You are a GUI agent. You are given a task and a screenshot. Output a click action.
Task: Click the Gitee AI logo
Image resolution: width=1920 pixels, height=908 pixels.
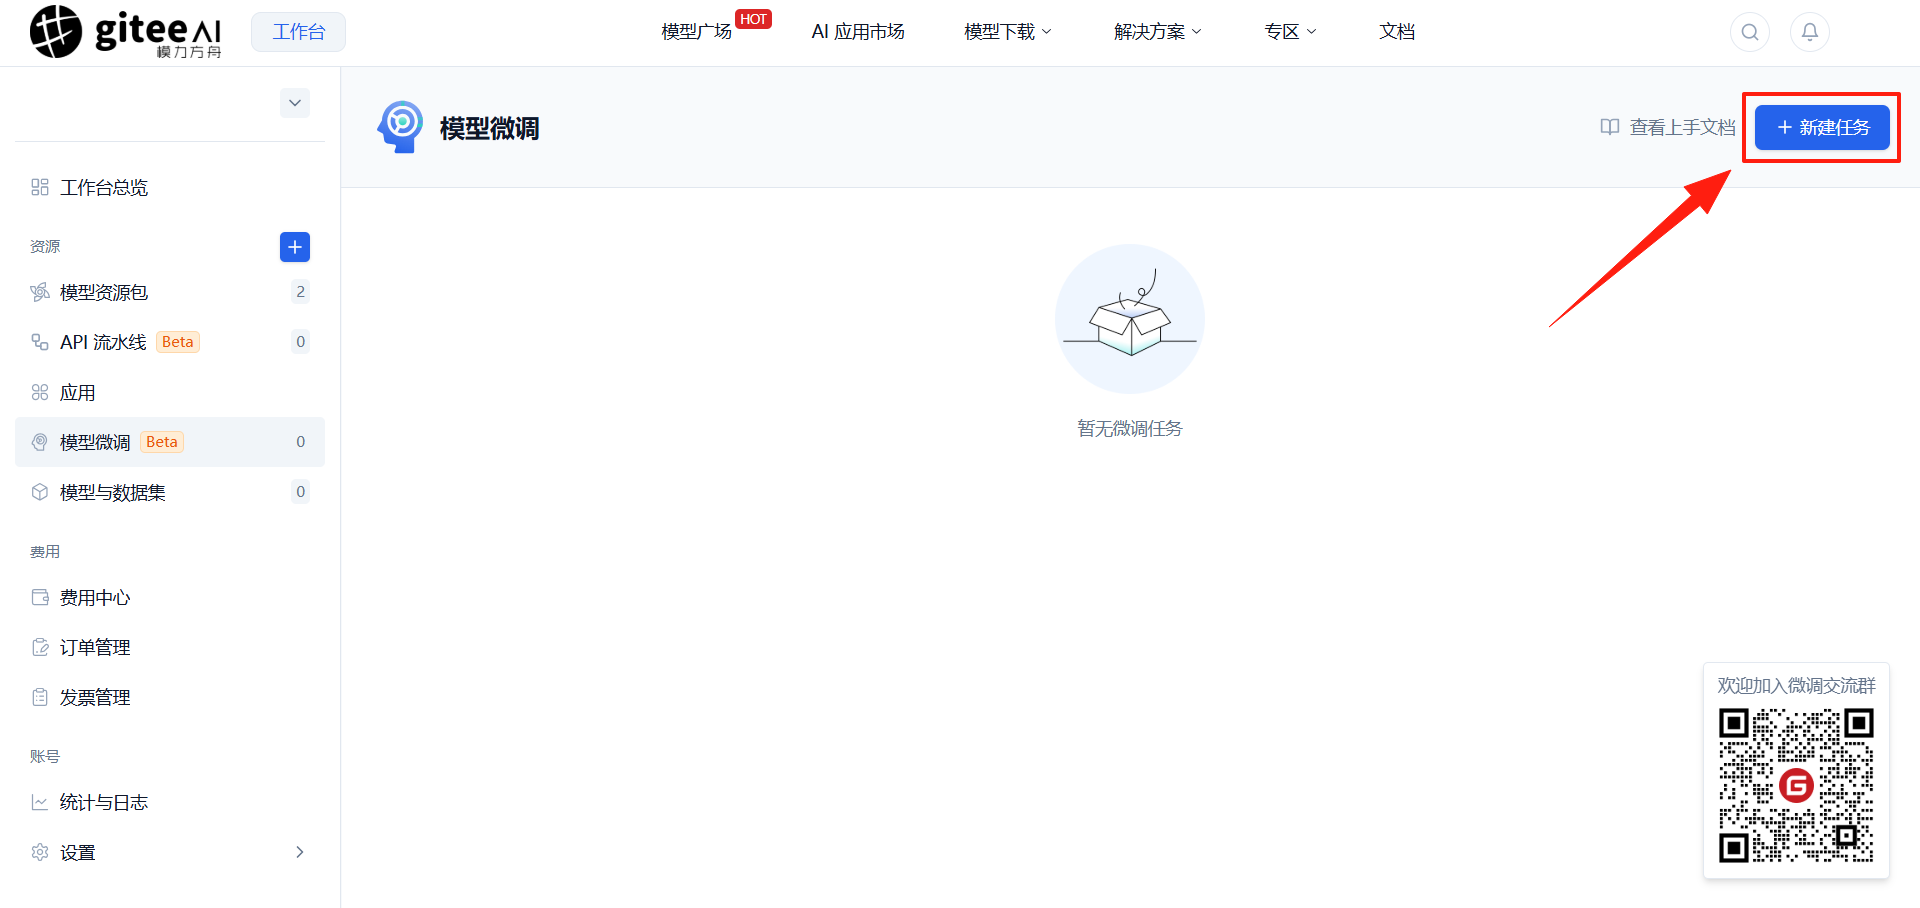tap(126, 32)
